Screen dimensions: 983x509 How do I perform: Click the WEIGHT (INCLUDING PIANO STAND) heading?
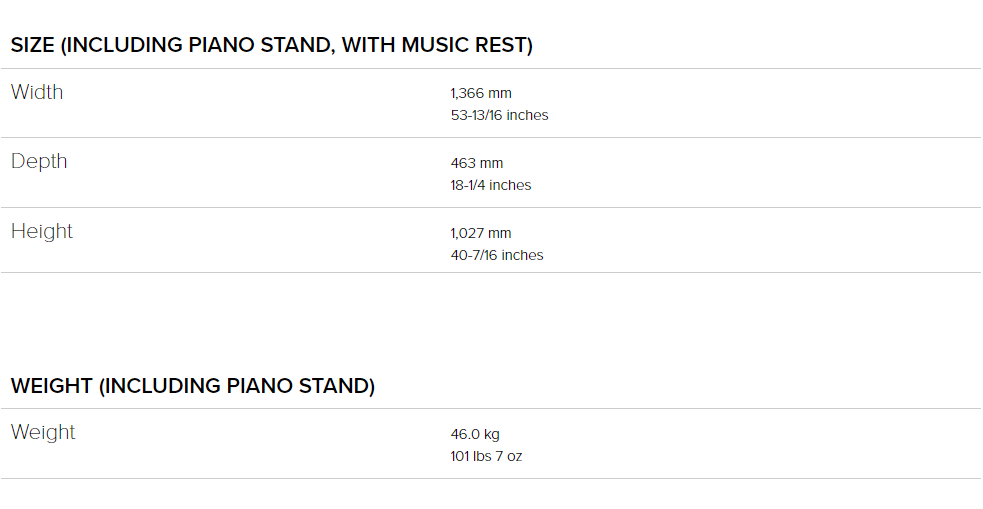click(x=192, y=386)
